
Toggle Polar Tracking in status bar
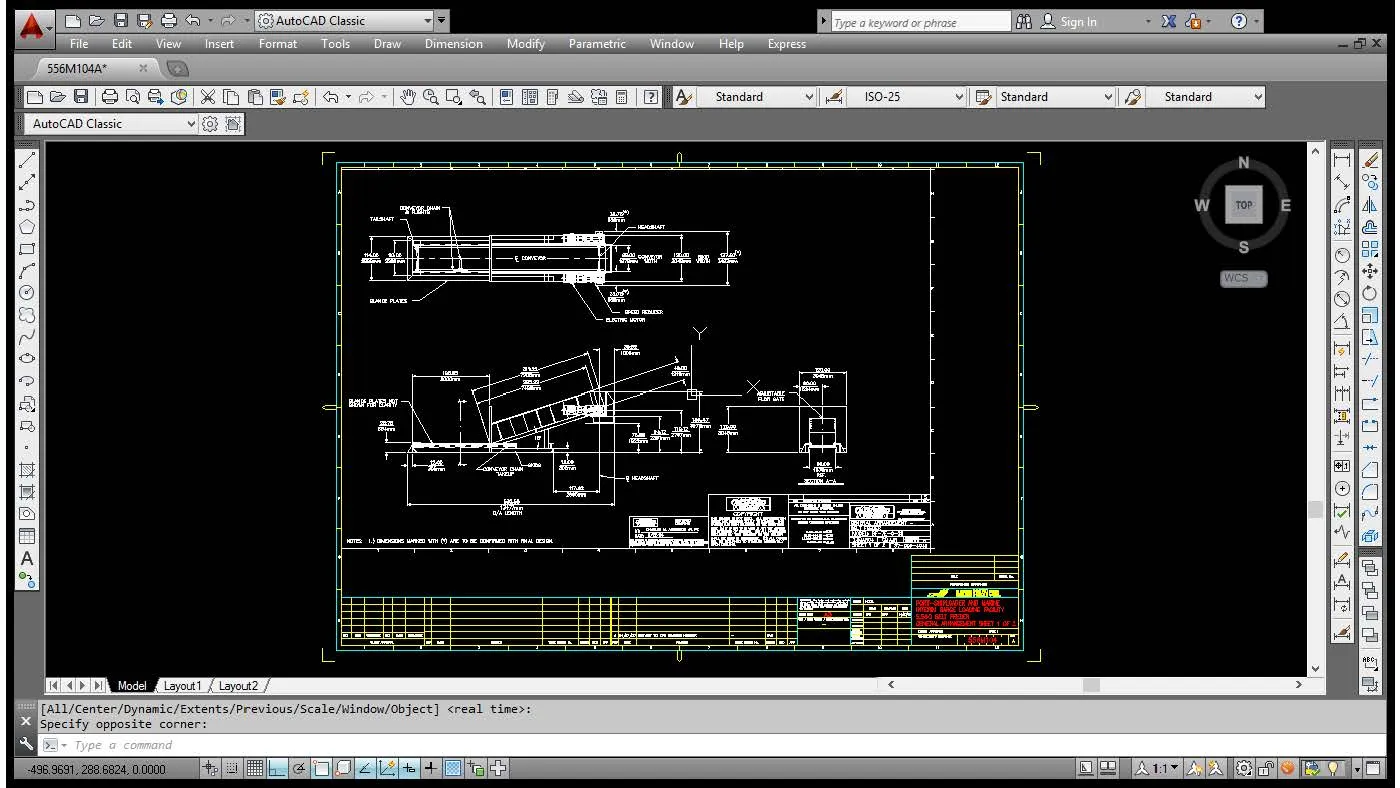pos(299,768)
